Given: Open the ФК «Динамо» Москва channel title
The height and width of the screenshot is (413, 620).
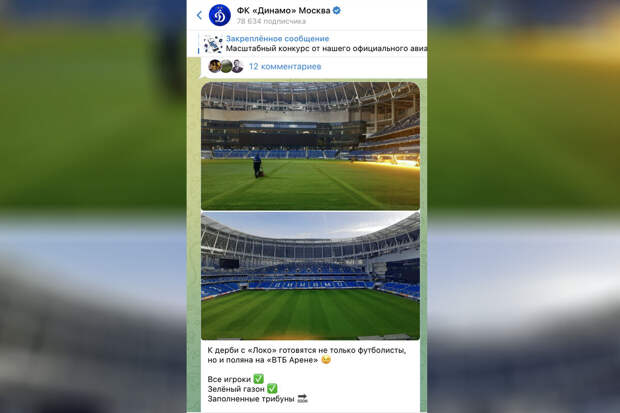Looking at the screenshot, I should [283, 11].
